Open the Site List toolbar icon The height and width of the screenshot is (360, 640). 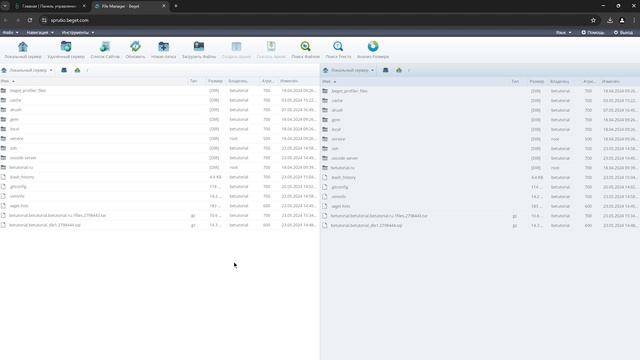105,50
